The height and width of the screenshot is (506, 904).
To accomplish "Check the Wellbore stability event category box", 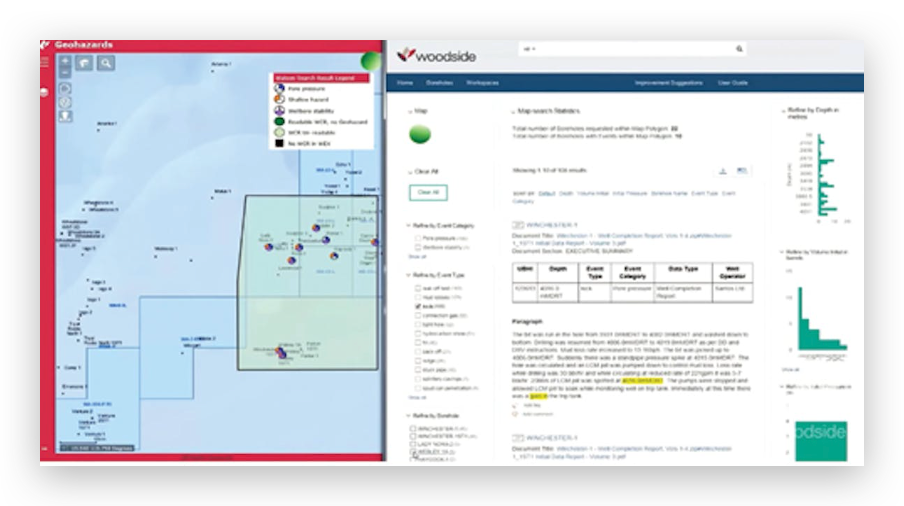I will click(417, 247).
